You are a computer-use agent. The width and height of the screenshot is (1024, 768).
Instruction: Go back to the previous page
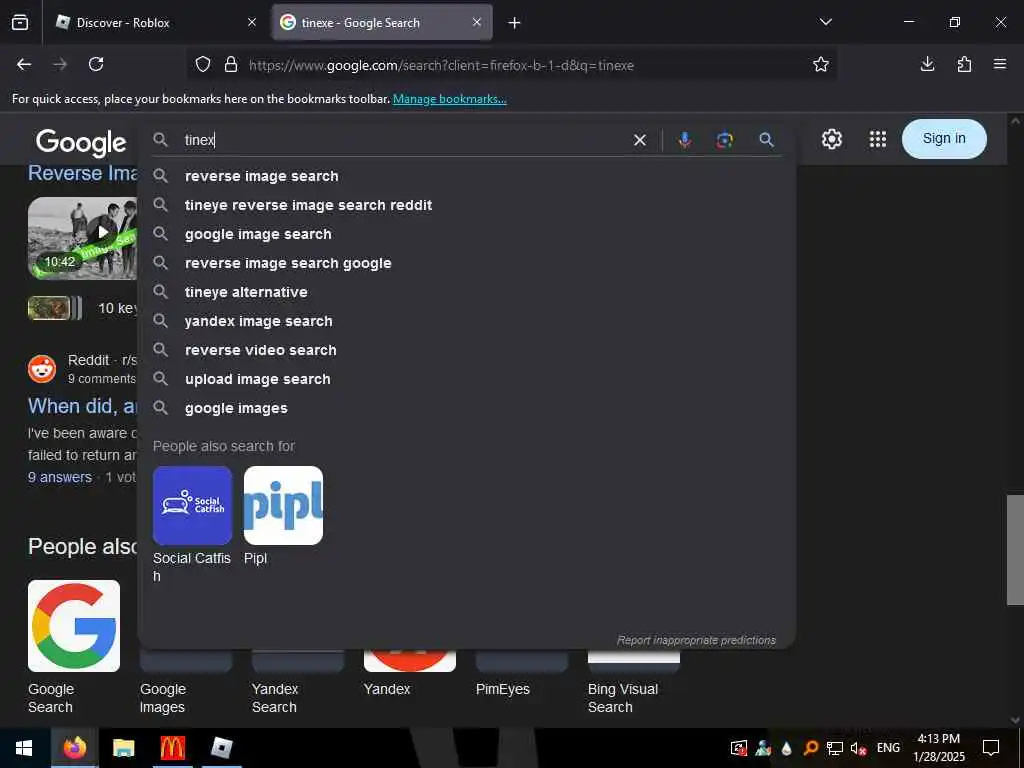click(x=24, y=64)
